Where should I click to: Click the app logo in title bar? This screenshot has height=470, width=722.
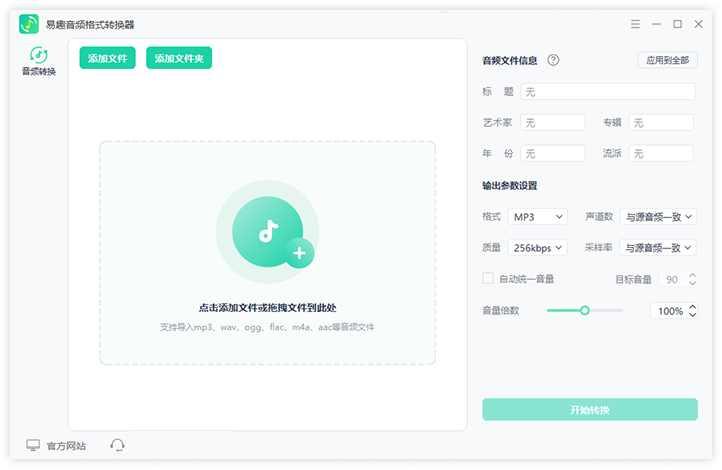(29, 24)
